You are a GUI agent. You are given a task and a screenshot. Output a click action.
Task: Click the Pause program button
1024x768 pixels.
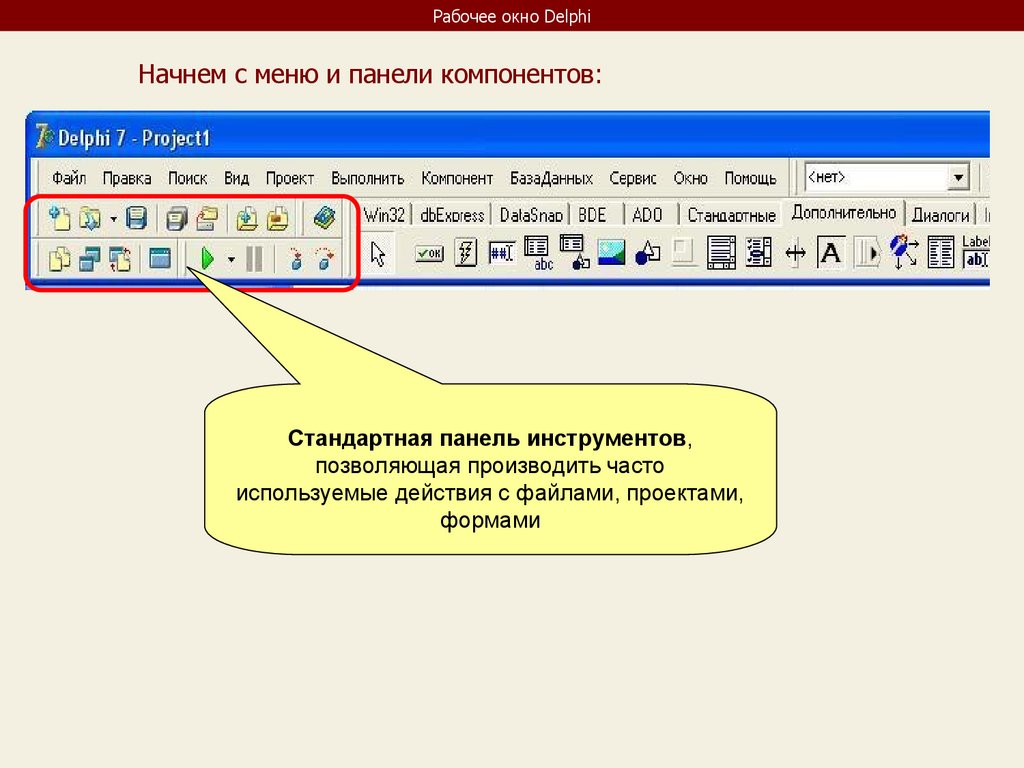254,259
